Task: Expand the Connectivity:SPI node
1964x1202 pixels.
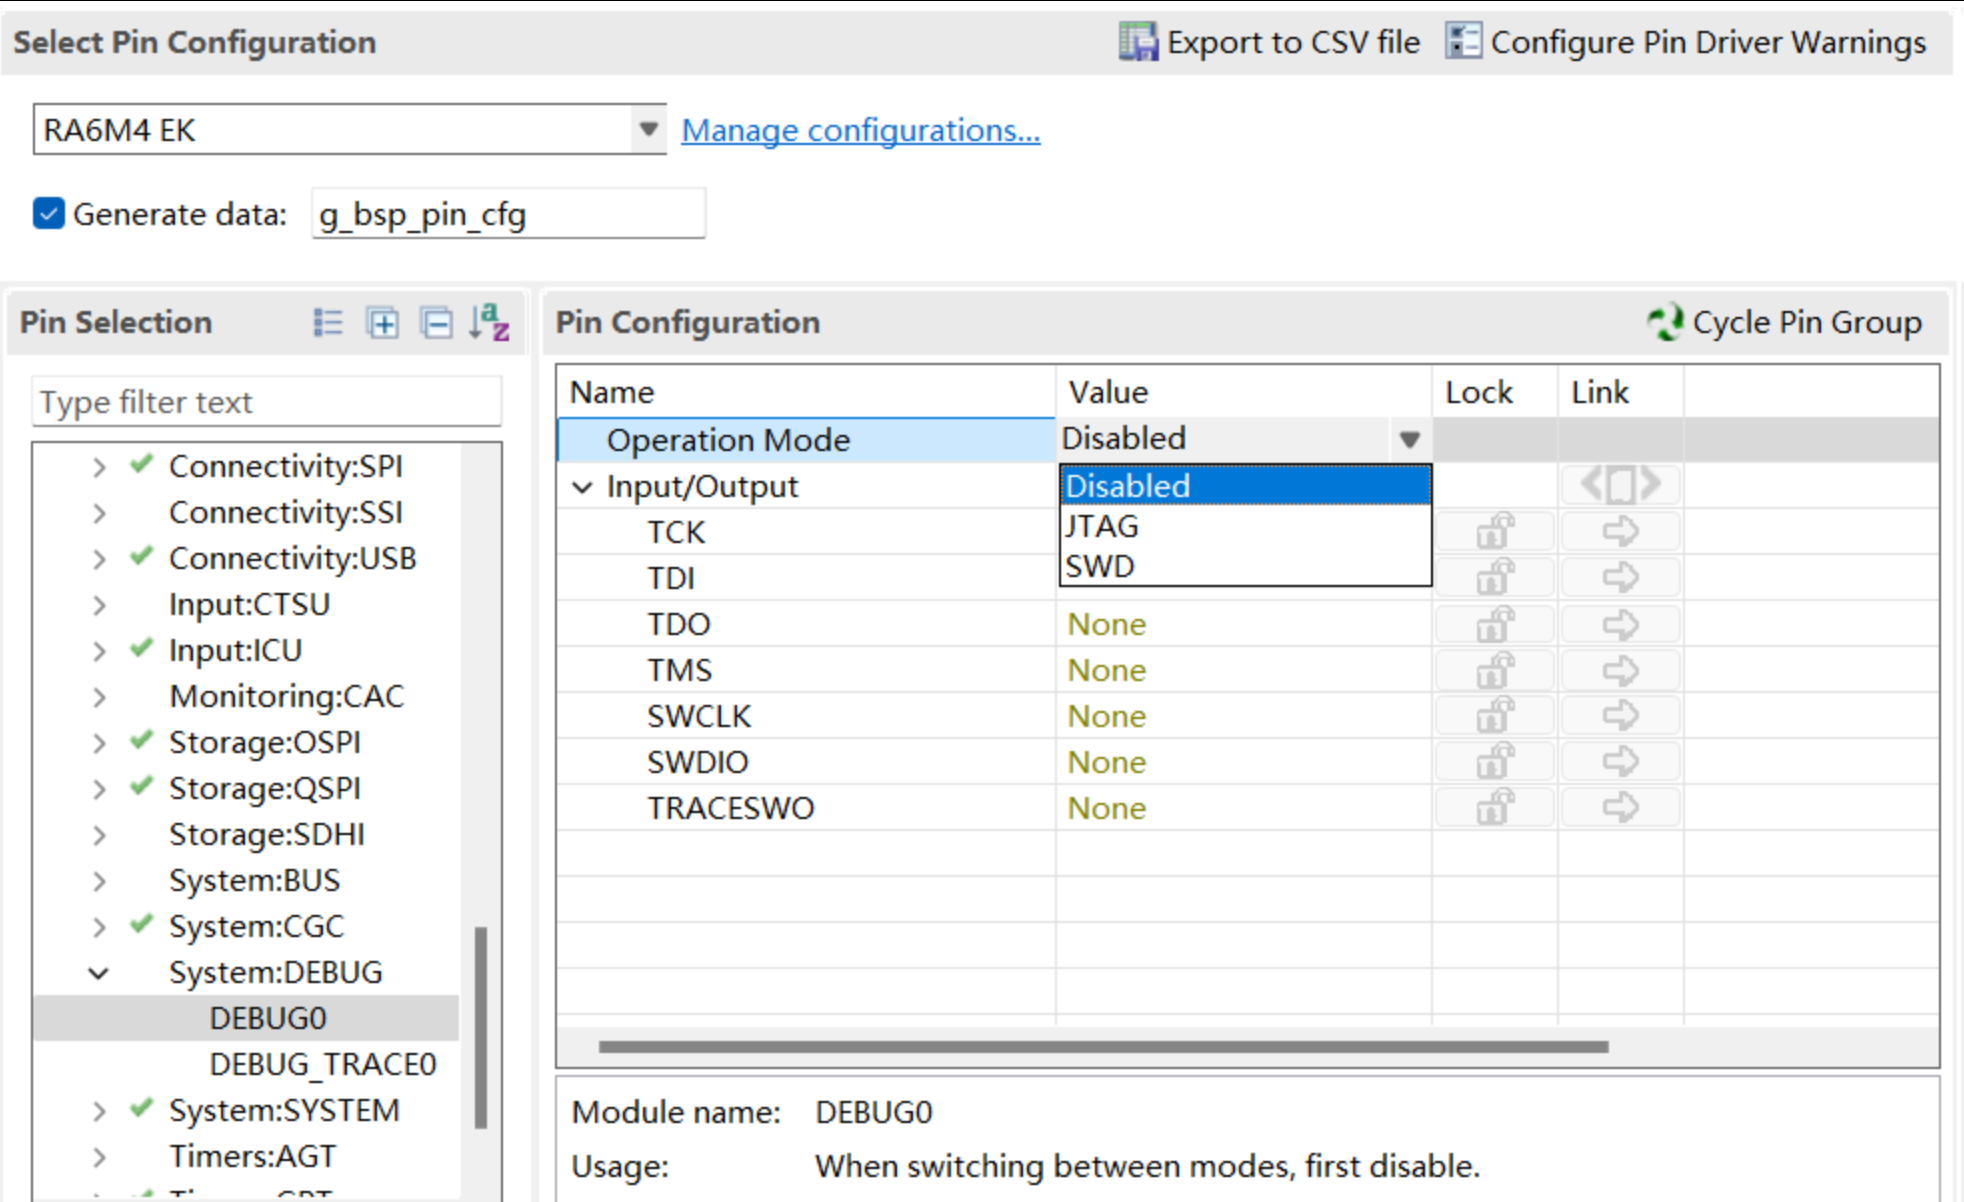Action: (x=98, y=467)
